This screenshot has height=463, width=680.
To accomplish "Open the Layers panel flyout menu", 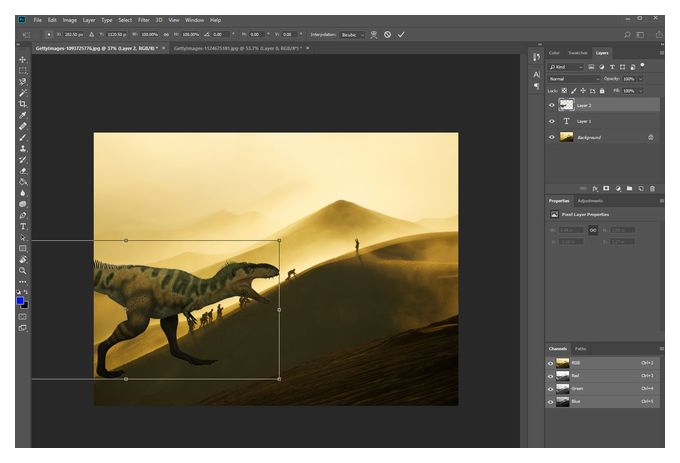I will [661, 53].
